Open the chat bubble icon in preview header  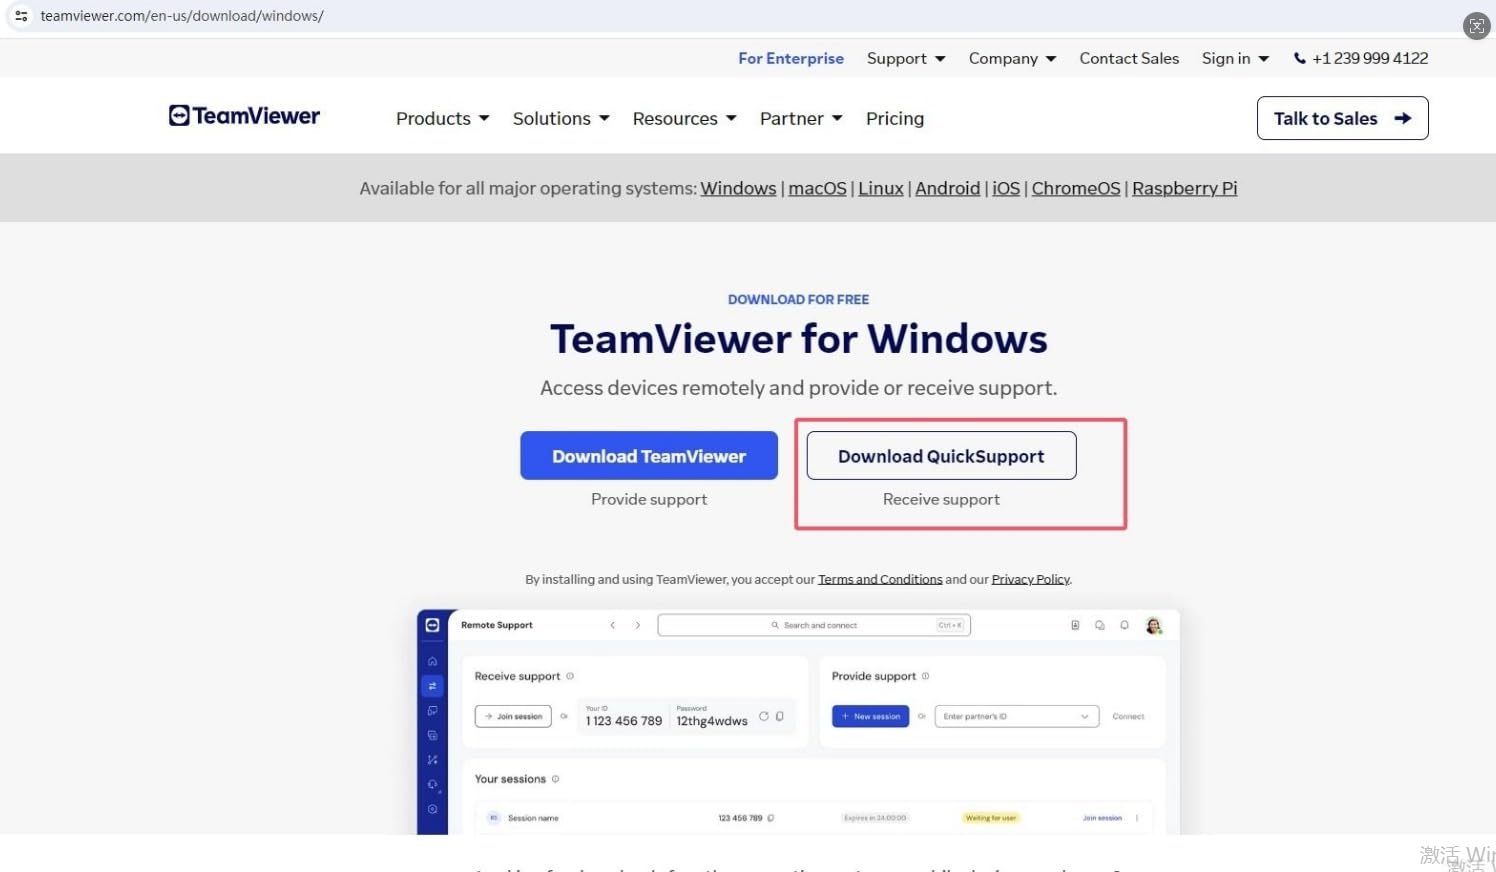pos(1099,625)
